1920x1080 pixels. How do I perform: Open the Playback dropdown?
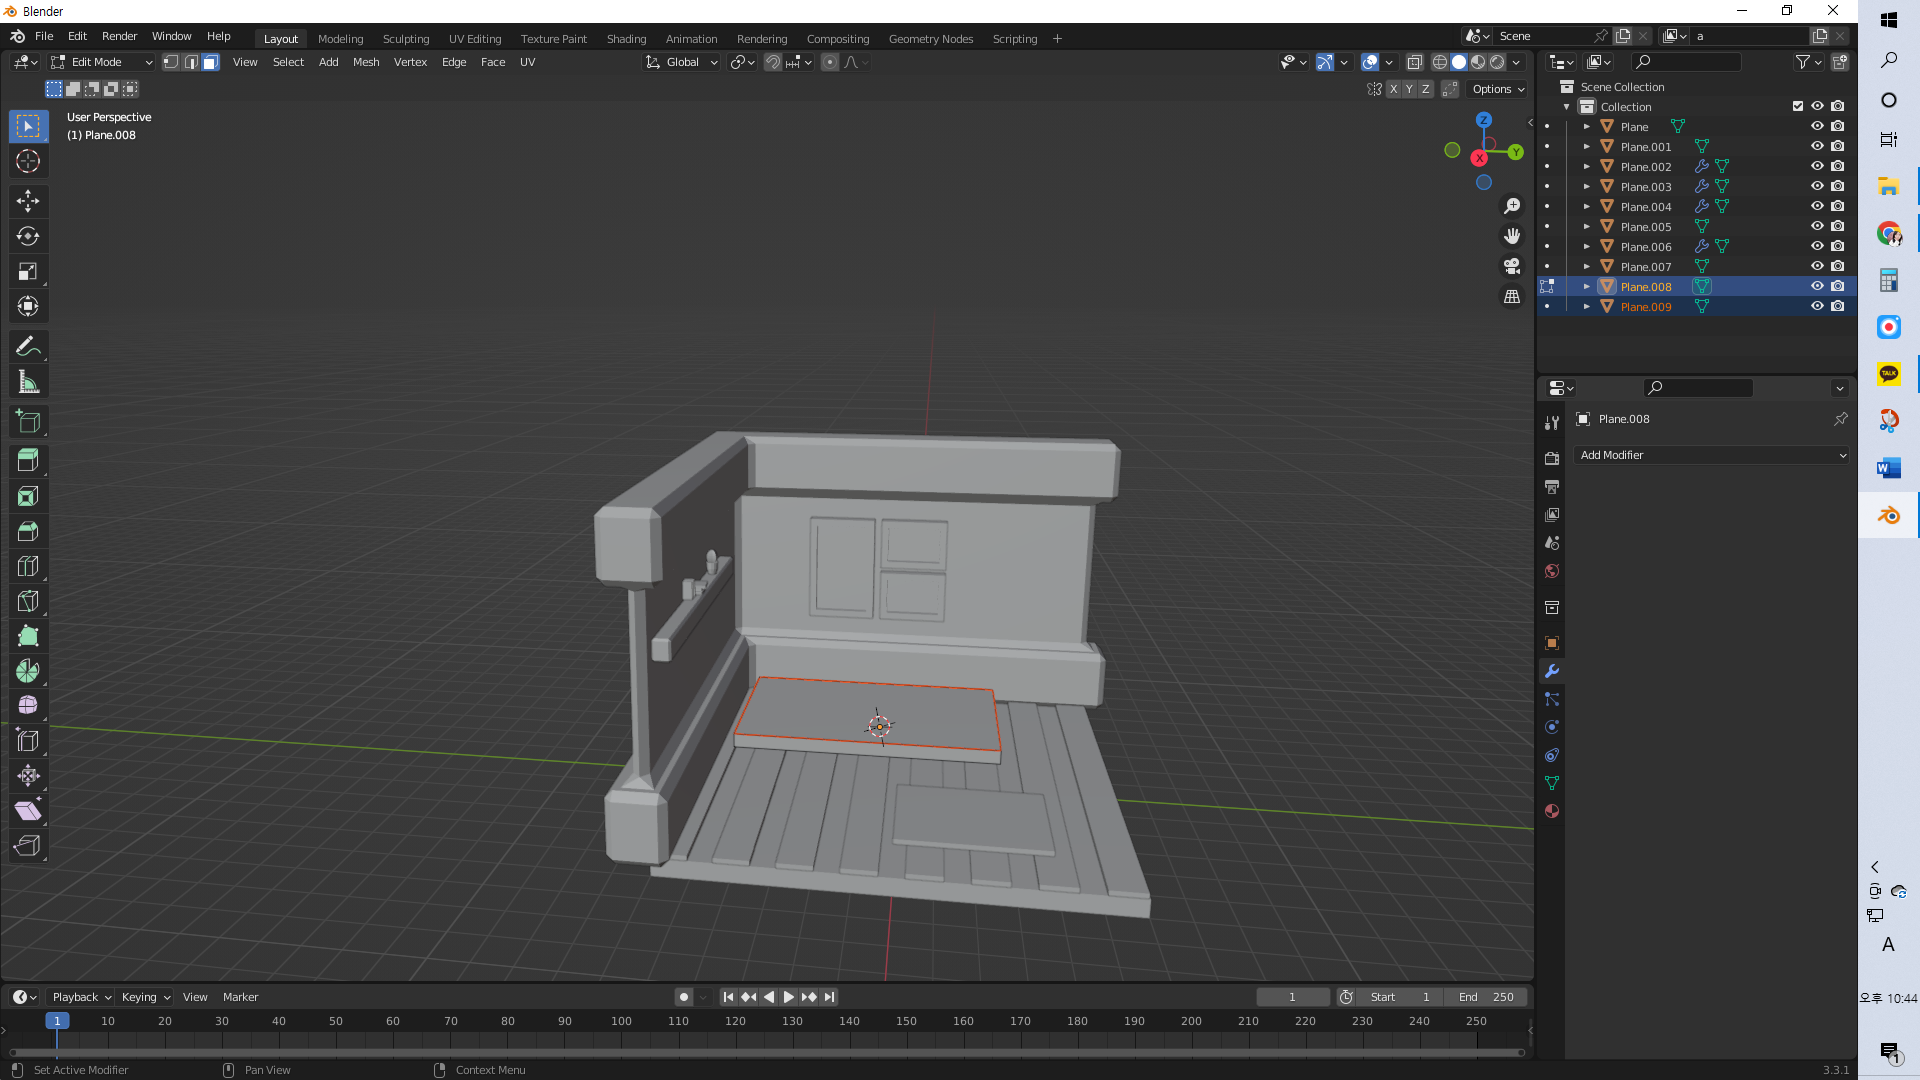tap(81, 997)
